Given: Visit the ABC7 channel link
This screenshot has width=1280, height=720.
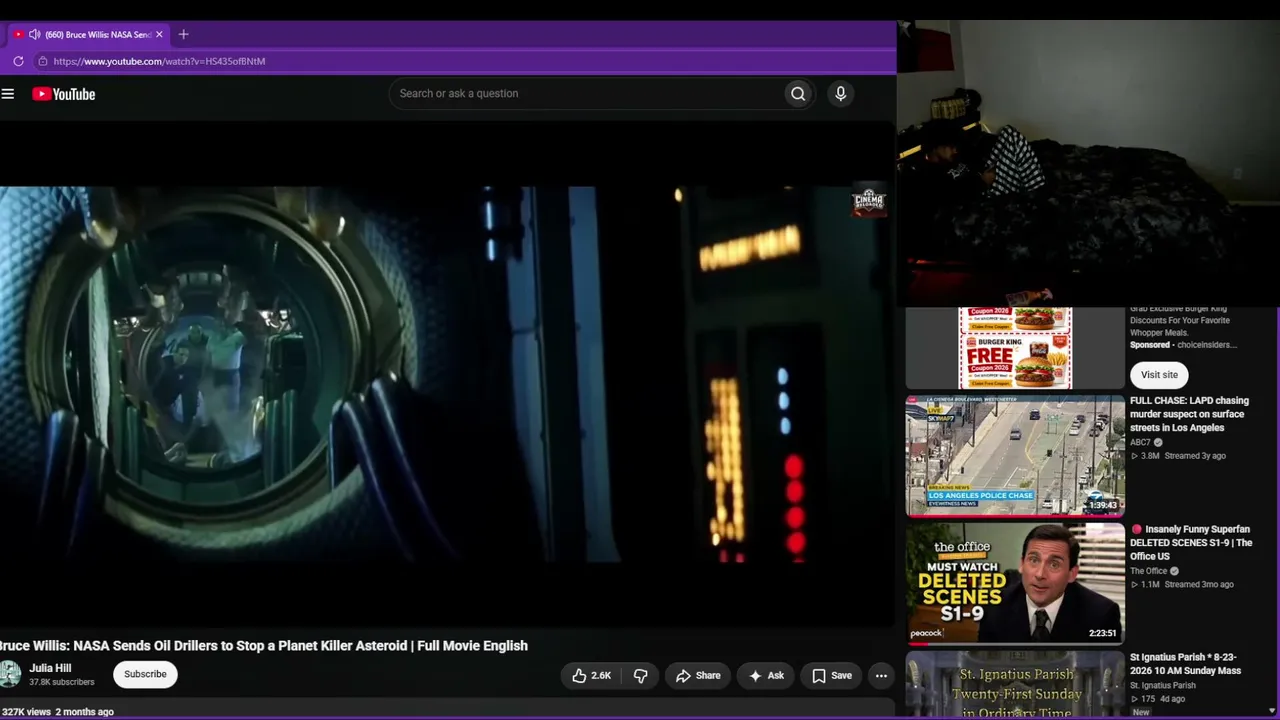Looking at the screenshot, I should click(x=1141, y=442).
